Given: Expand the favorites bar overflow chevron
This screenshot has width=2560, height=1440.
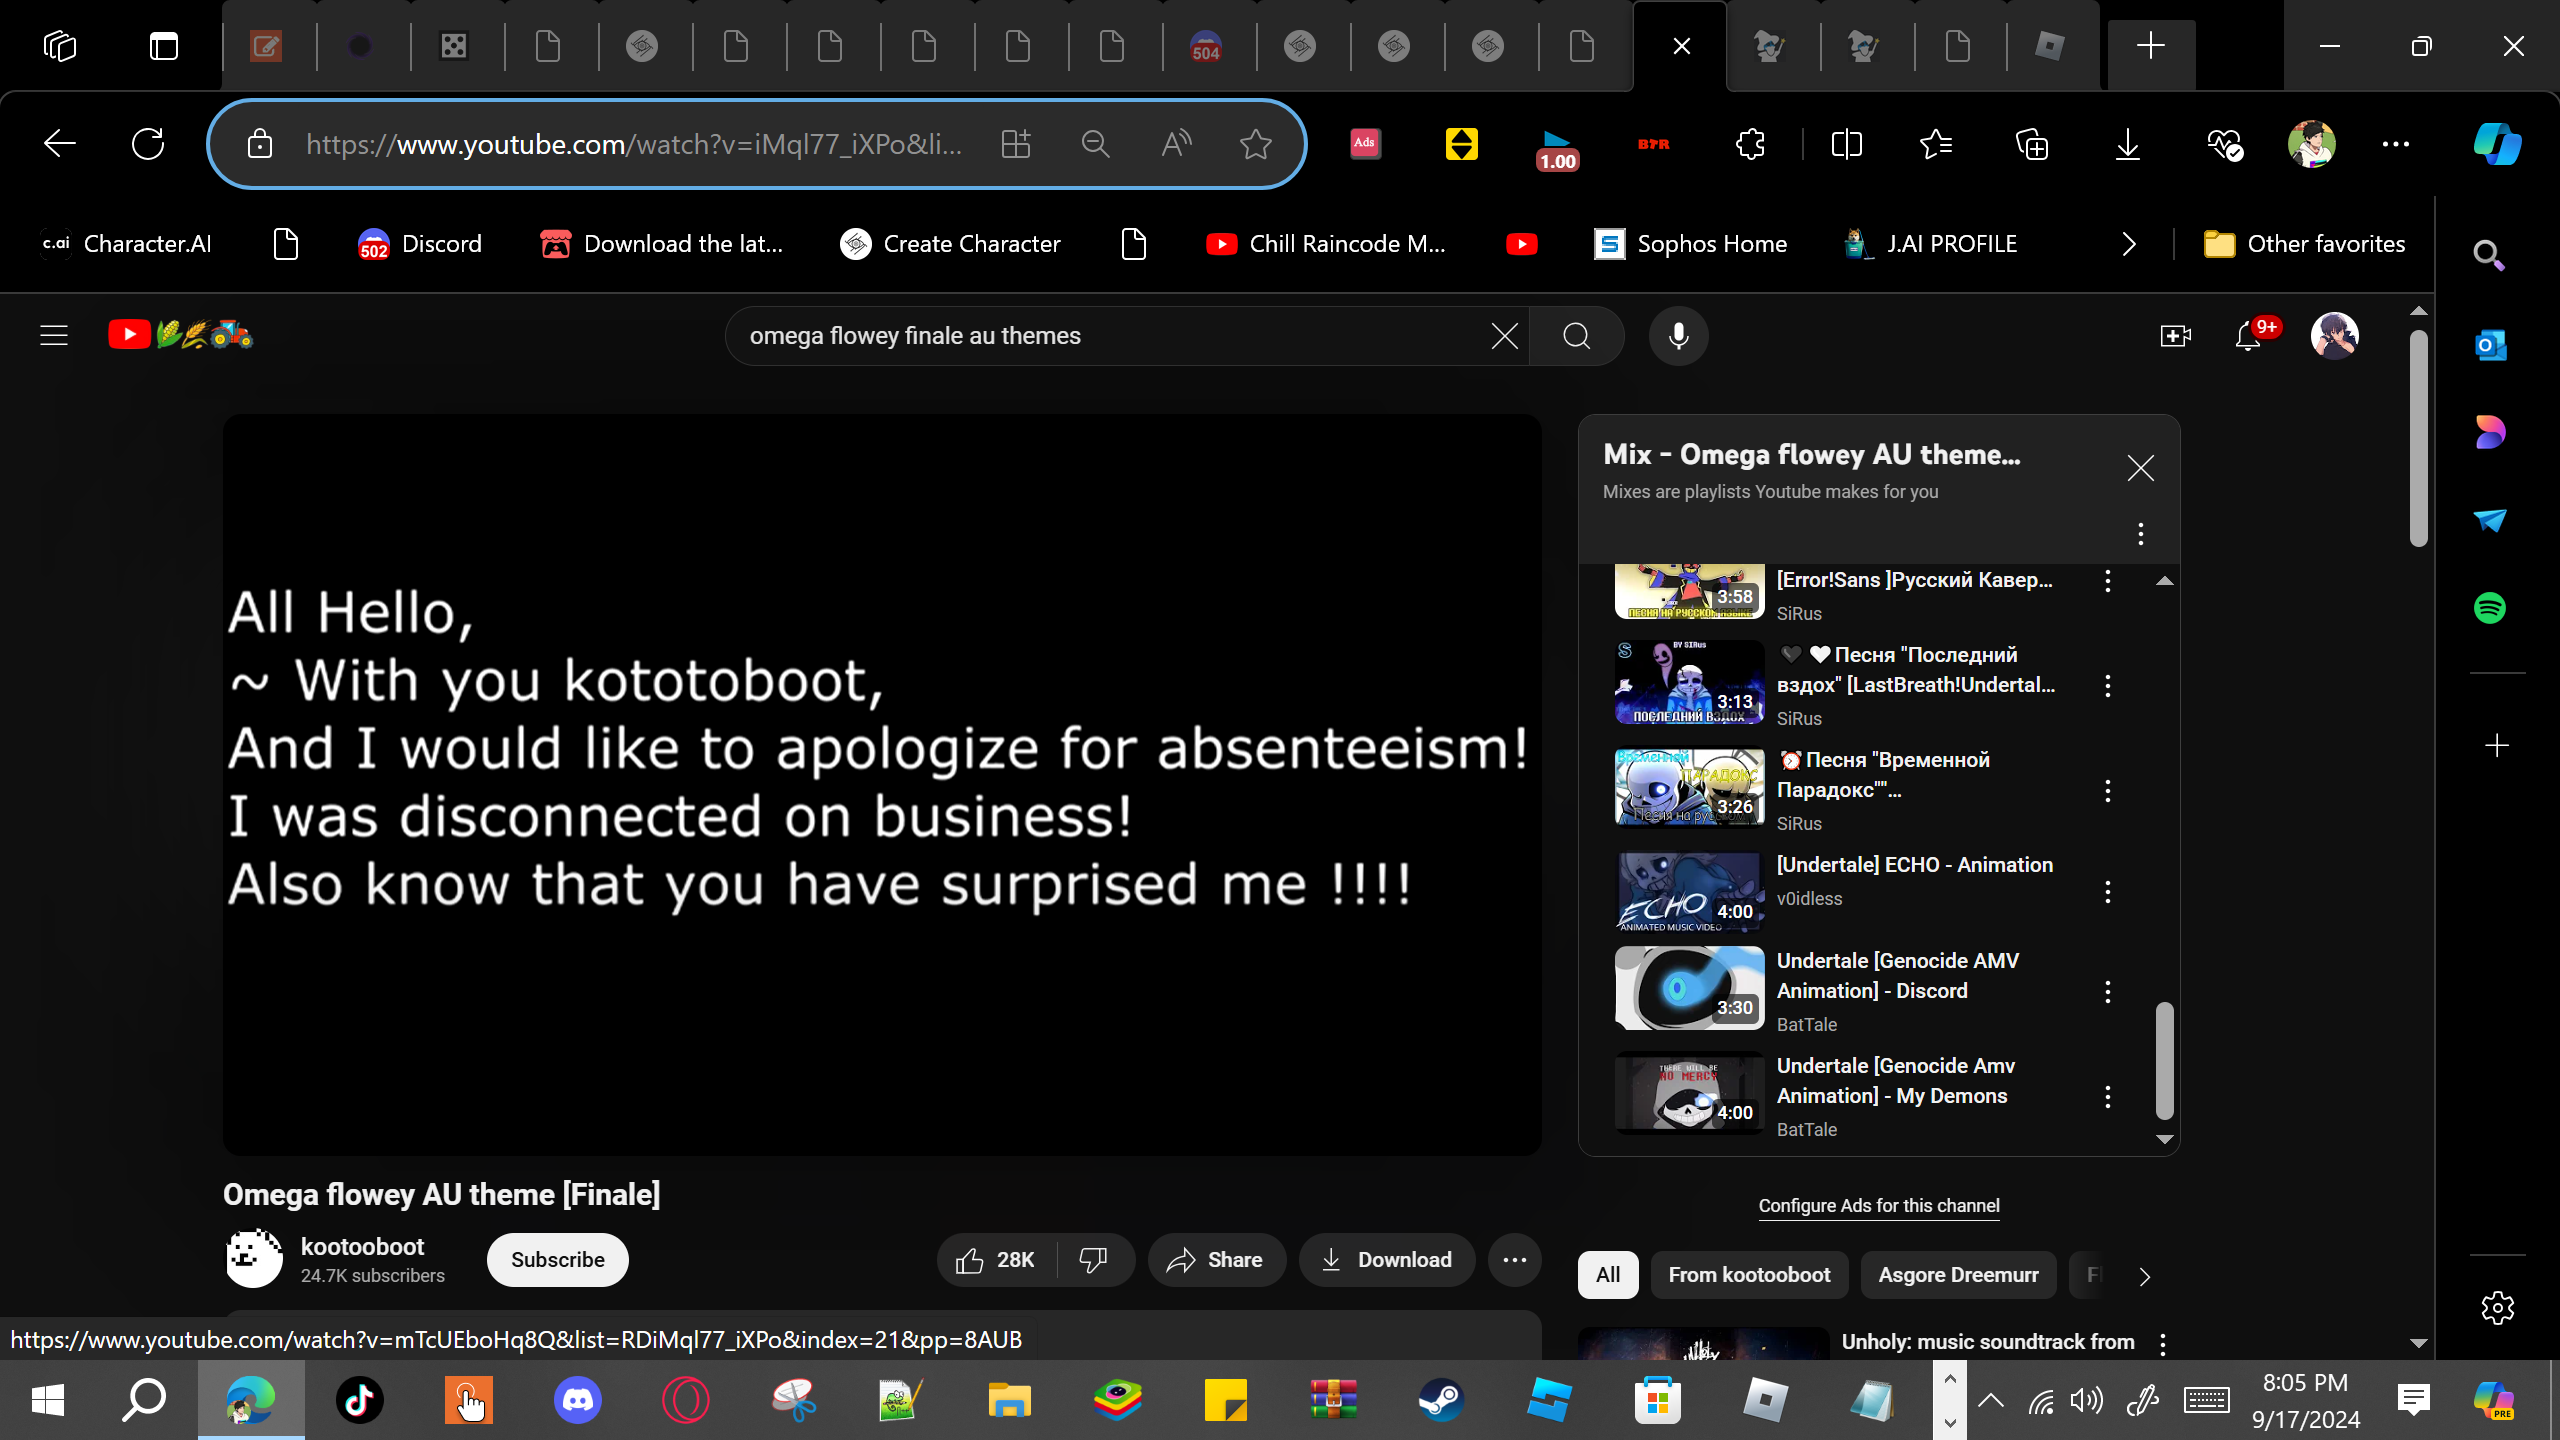Looking at the screenshot, I should point(2128,244).
